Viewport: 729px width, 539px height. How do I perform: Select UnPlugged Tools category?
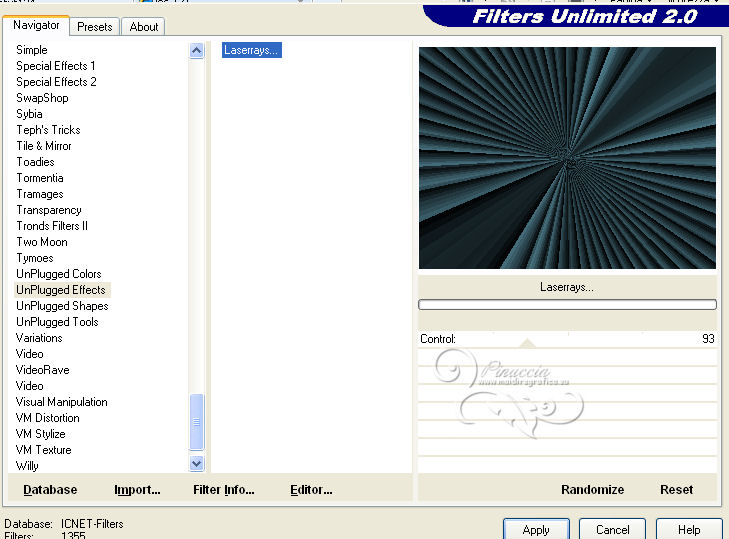point(57,322)
